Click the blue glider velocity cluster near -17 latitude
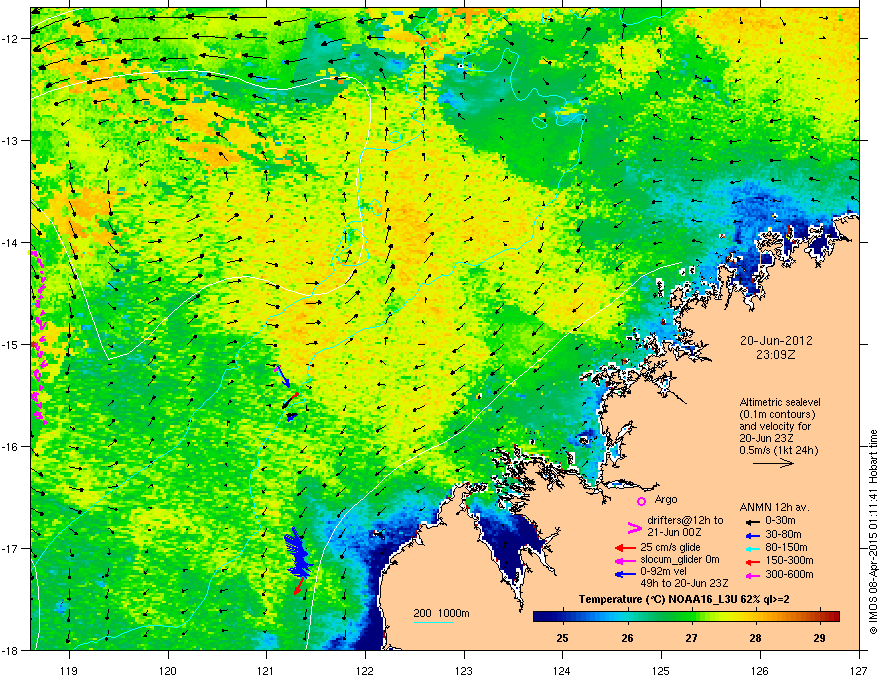880x680 pixels. [299, 554]
